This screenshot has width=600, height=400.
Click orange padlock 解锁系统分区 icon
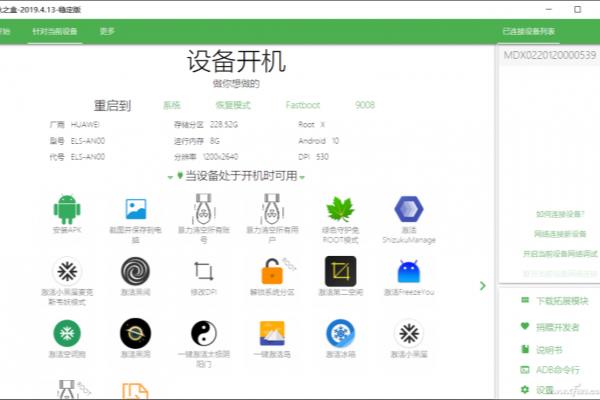tap(272, 272)
